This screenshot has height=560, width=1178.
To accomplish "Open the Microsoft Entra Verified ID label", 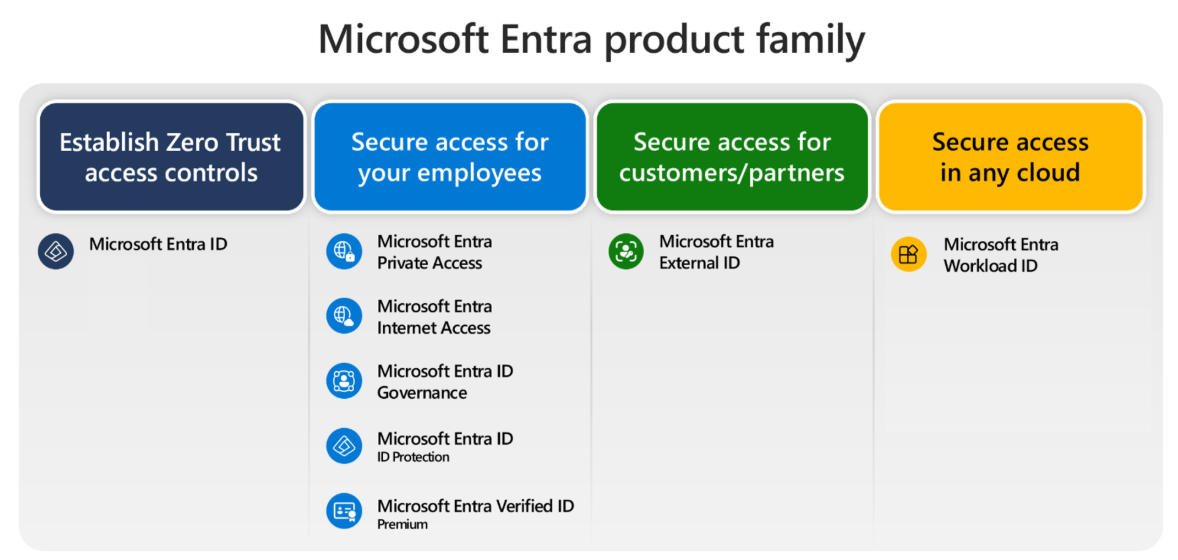I will (475, 507).
